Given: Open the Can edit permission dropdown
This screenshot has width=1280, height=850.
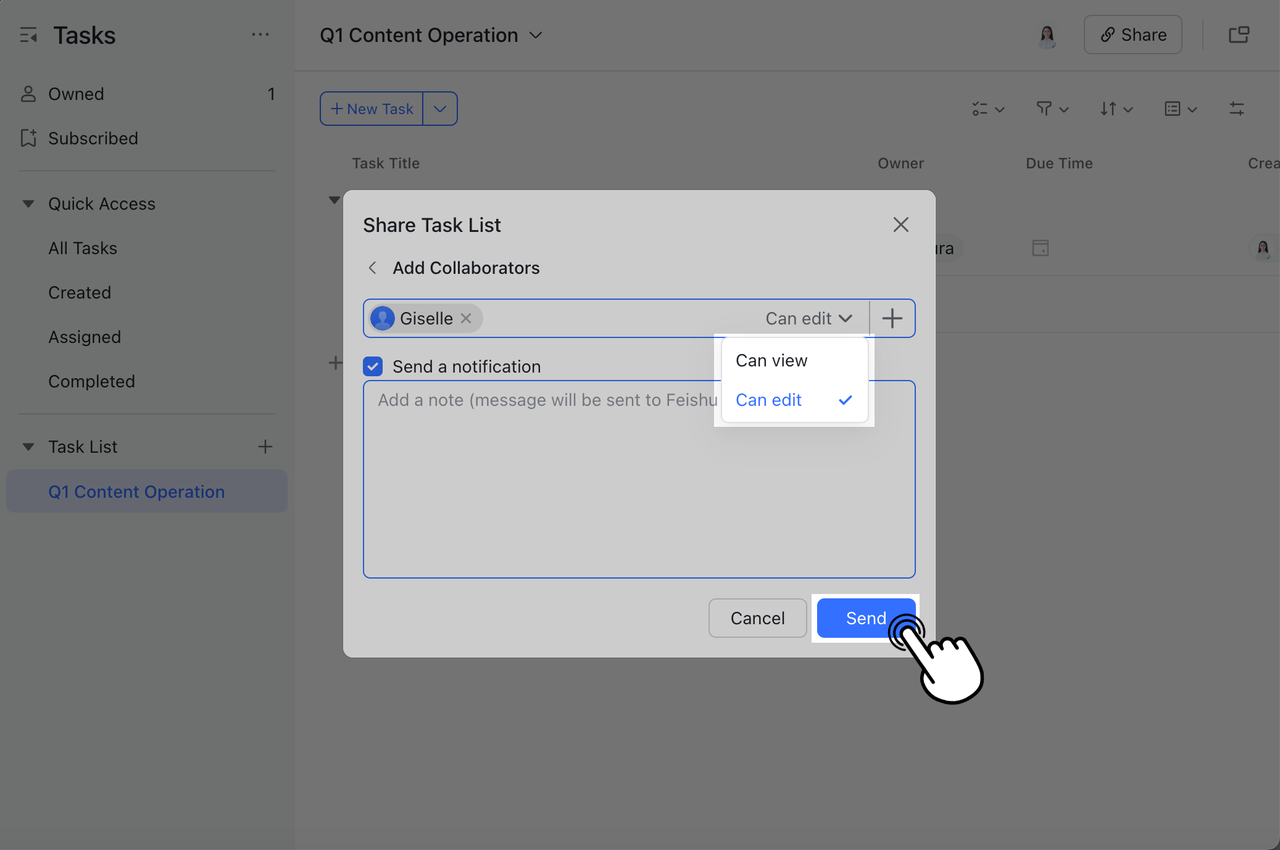Looking at the screenshot, I should click(x=808, y=318).
